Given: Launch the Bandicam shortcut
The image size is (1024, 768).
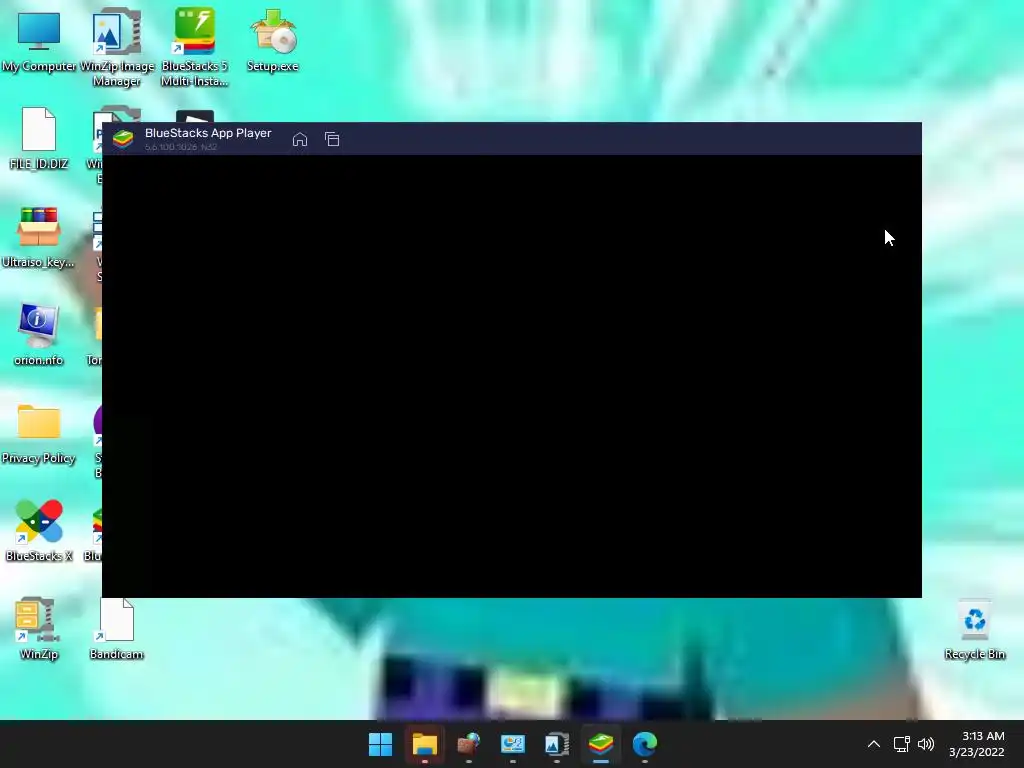Looking at the screenshot, I should click(x=117, y=628).
